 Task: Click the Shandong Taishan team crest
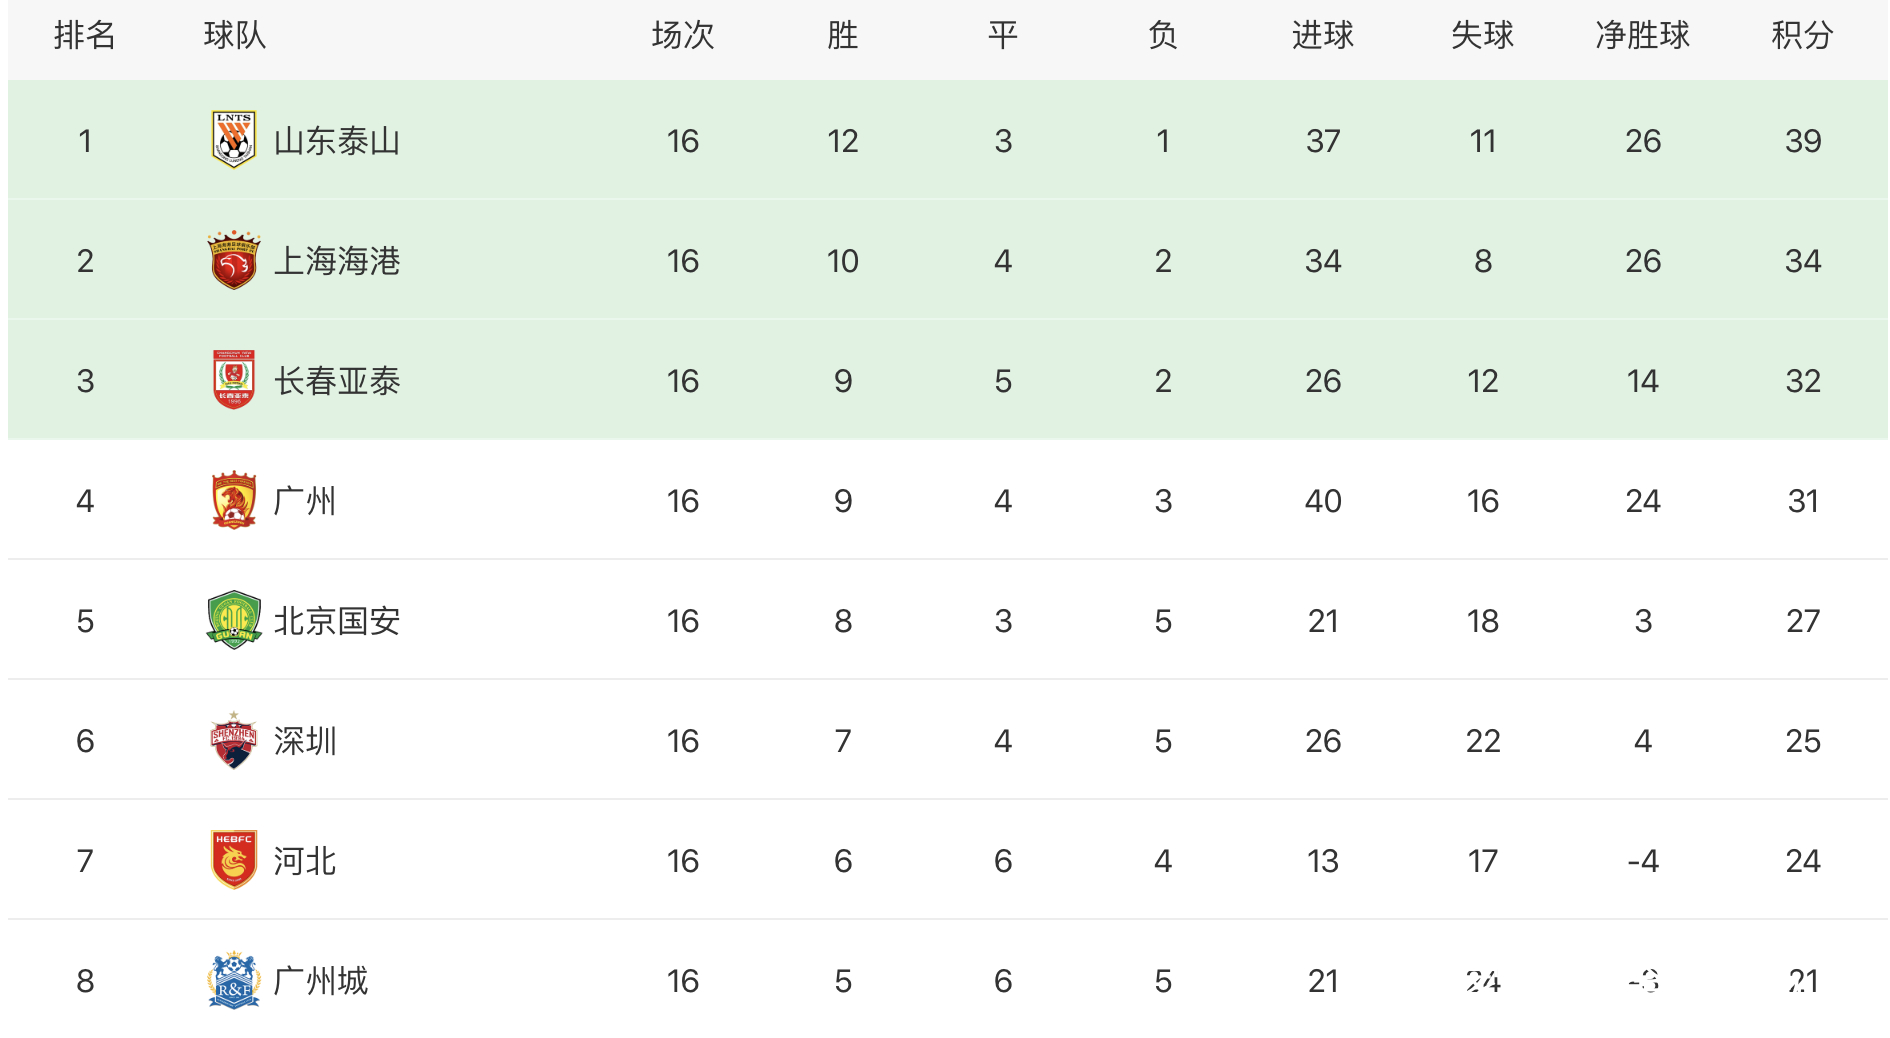[234, 140]
